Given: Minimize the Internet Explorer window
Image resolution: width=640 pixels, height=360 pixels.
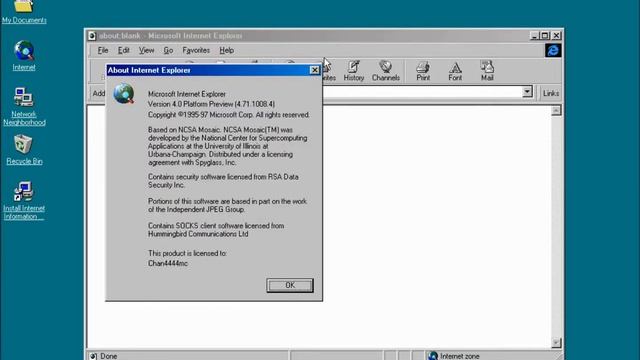Looking at the screenshot, I should (x=534, y=36).
